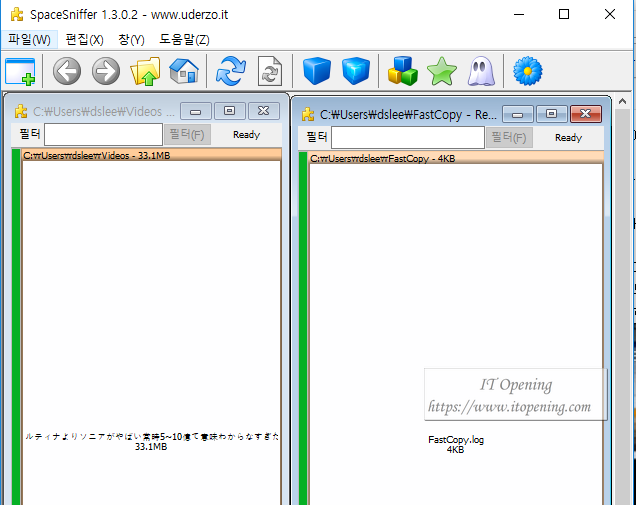Open the 편집(X) menu
Viewport: 636px width, 505px height.
84,39
